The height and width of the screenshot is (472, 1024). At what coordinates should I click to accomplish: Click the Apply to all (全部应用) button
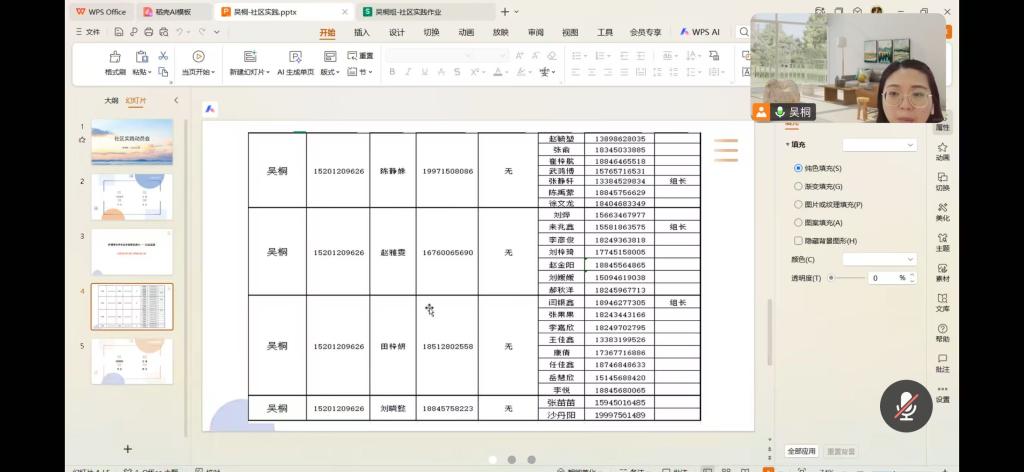point(801,451)
